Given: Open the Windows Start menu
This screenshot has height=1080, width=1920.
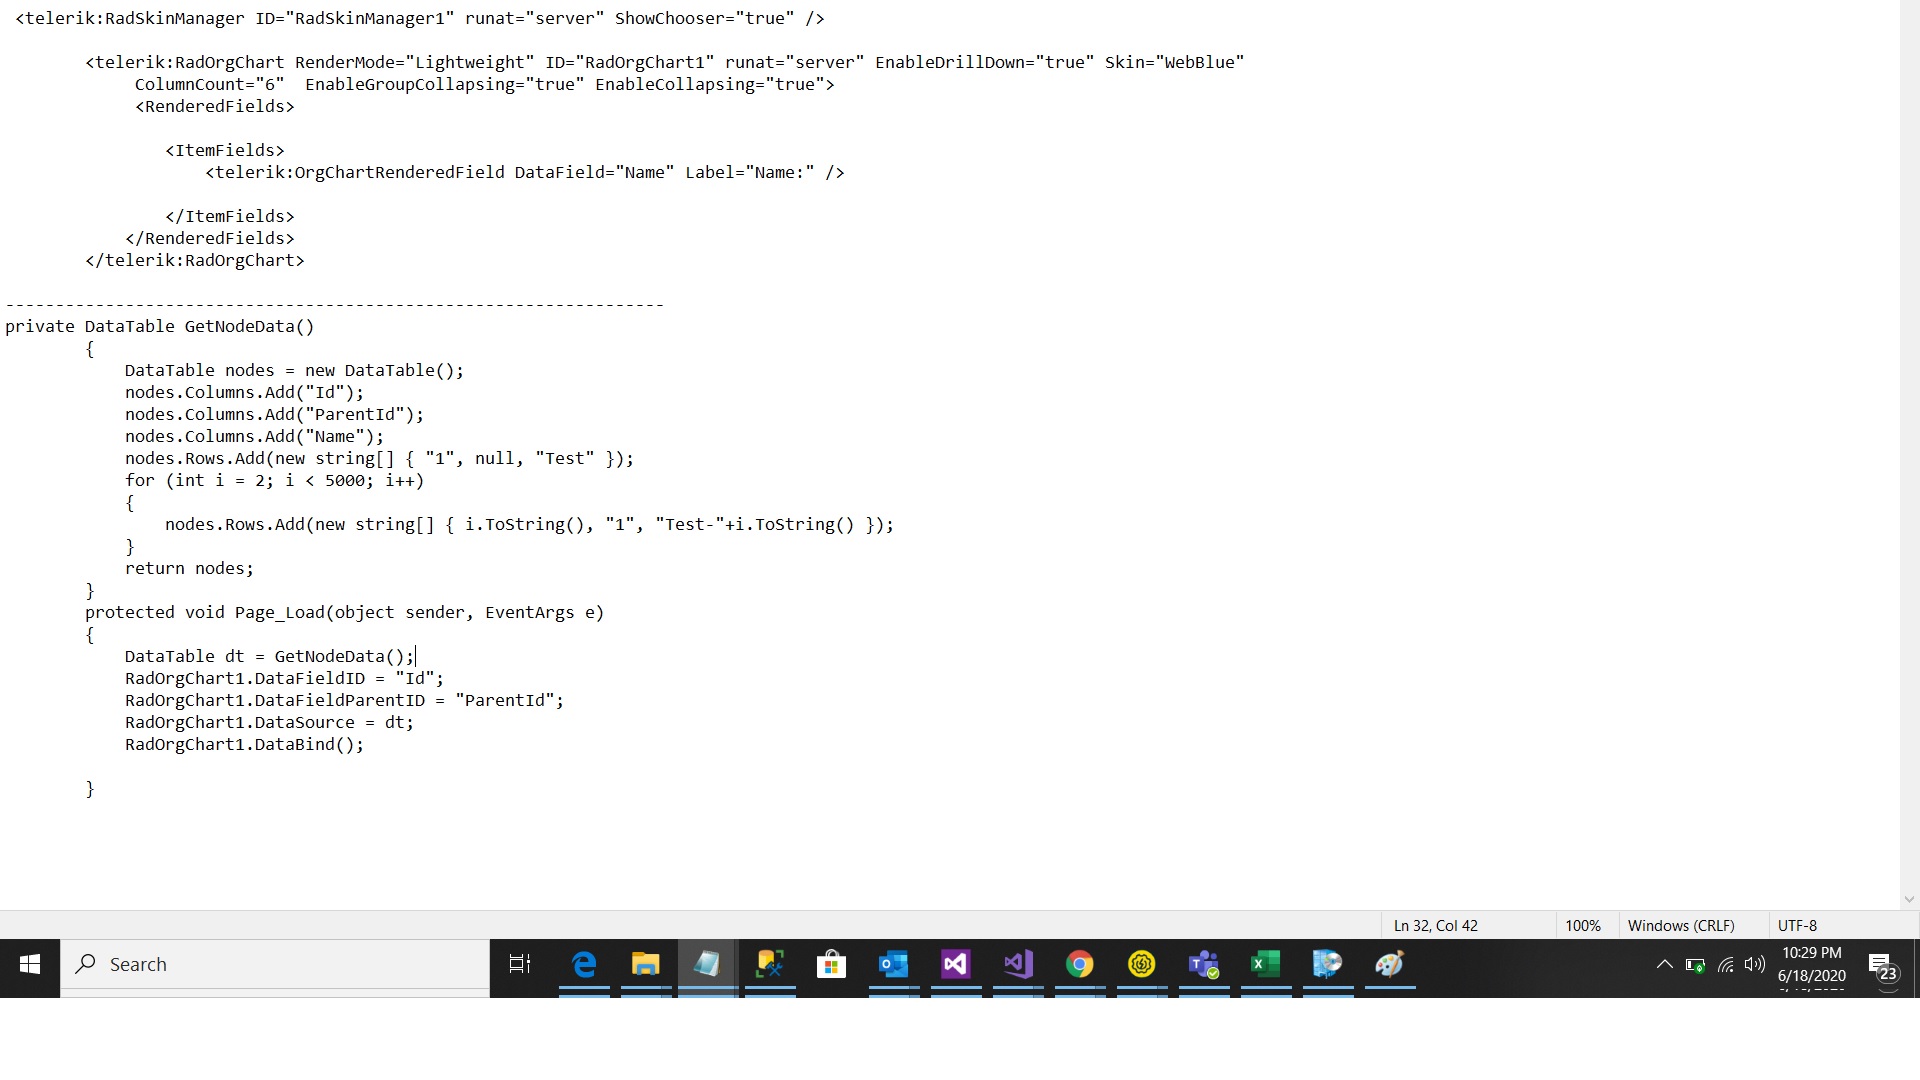Looking at the screenshot, I should [30, 965].
